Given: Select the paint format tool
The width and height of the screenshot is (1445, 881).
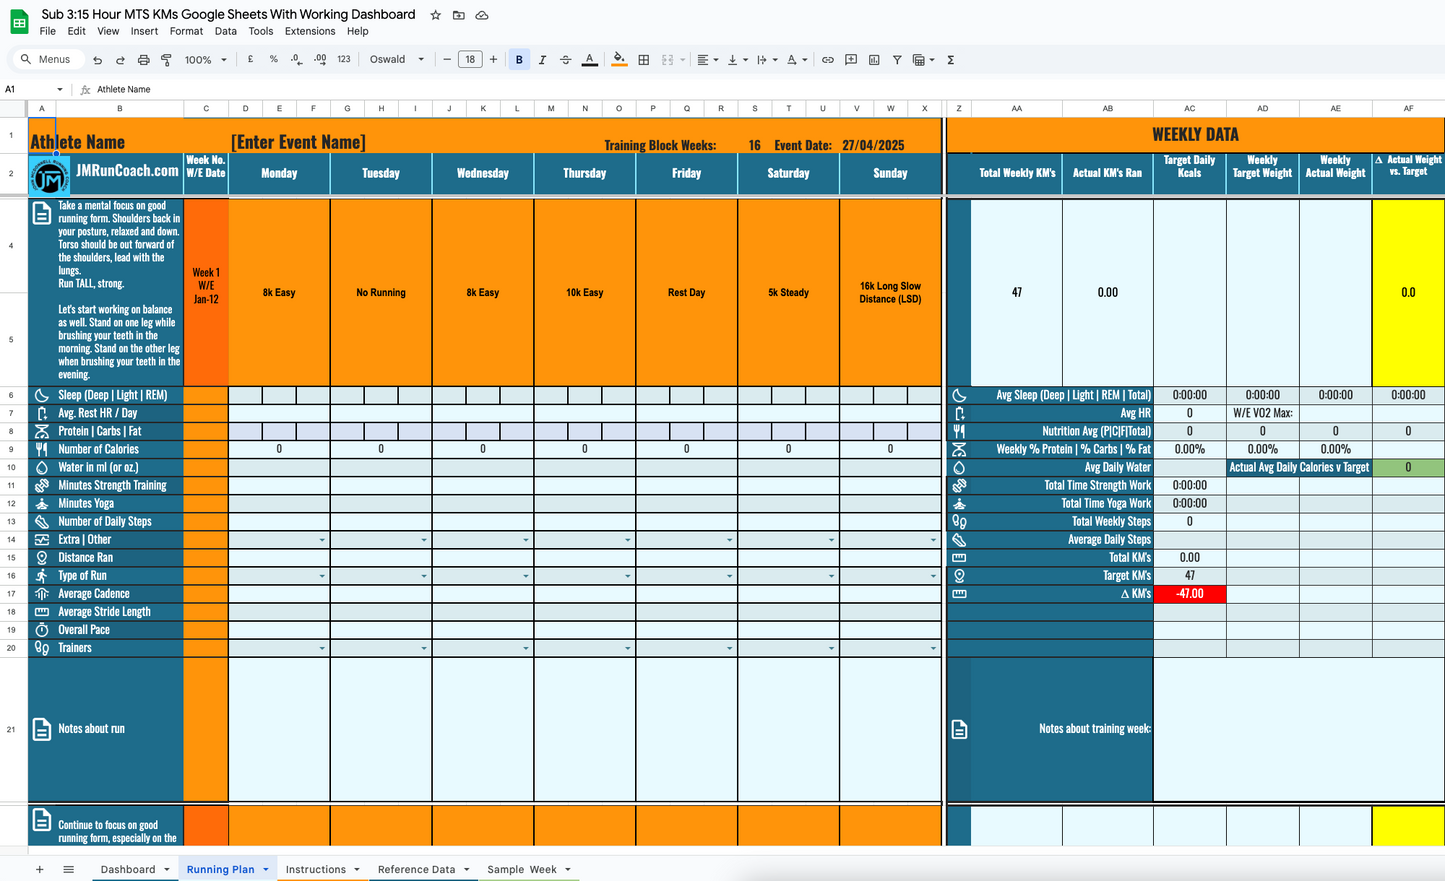Looking at the screenshot, I should 167,59.
